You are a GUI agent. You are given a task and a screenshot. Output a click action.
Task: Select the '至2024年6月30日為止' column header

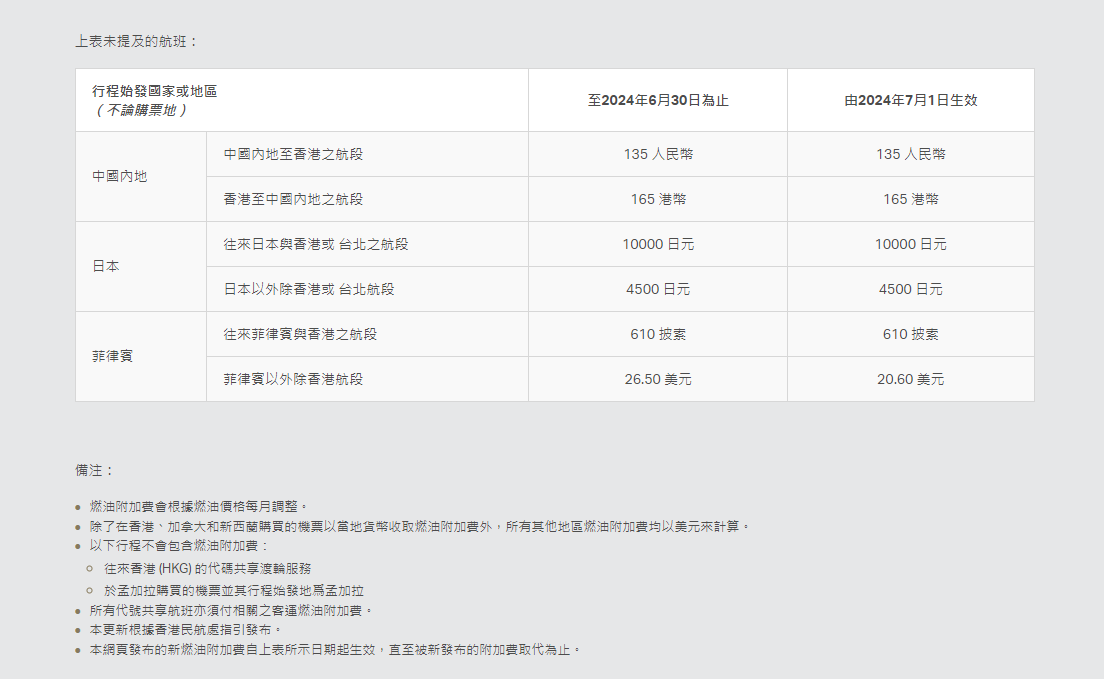[x=657, y=100]
